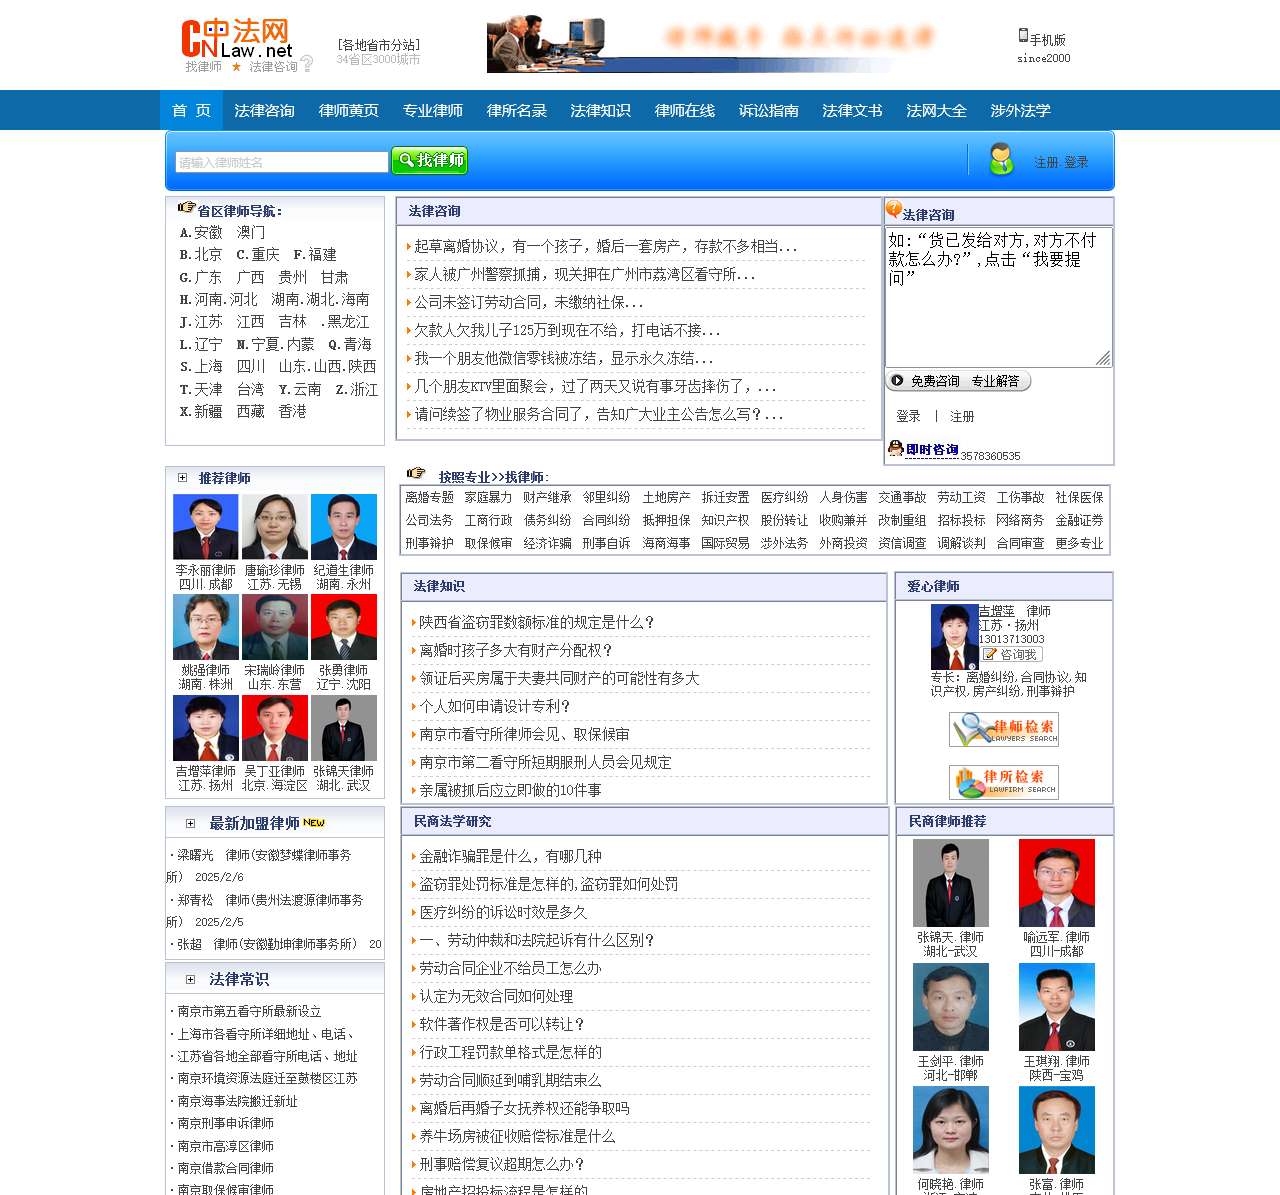Go to 法律文书 in the navigation bar
Screen dimensions: 1280x1195
coord(852,110)
